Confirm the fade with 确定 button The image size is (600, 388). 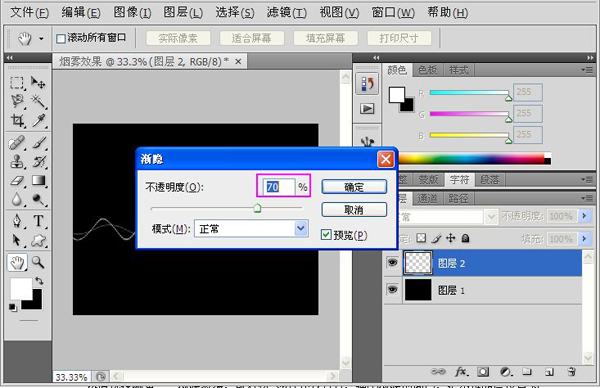point(354,187)
